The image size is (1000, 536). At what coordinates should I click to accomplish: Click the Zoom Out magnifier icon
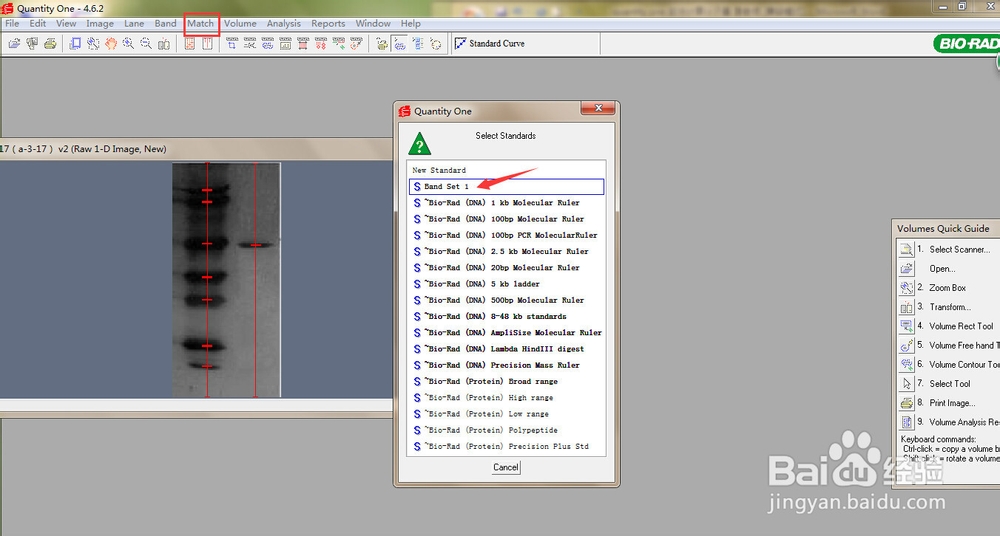(x=146, y=43)
